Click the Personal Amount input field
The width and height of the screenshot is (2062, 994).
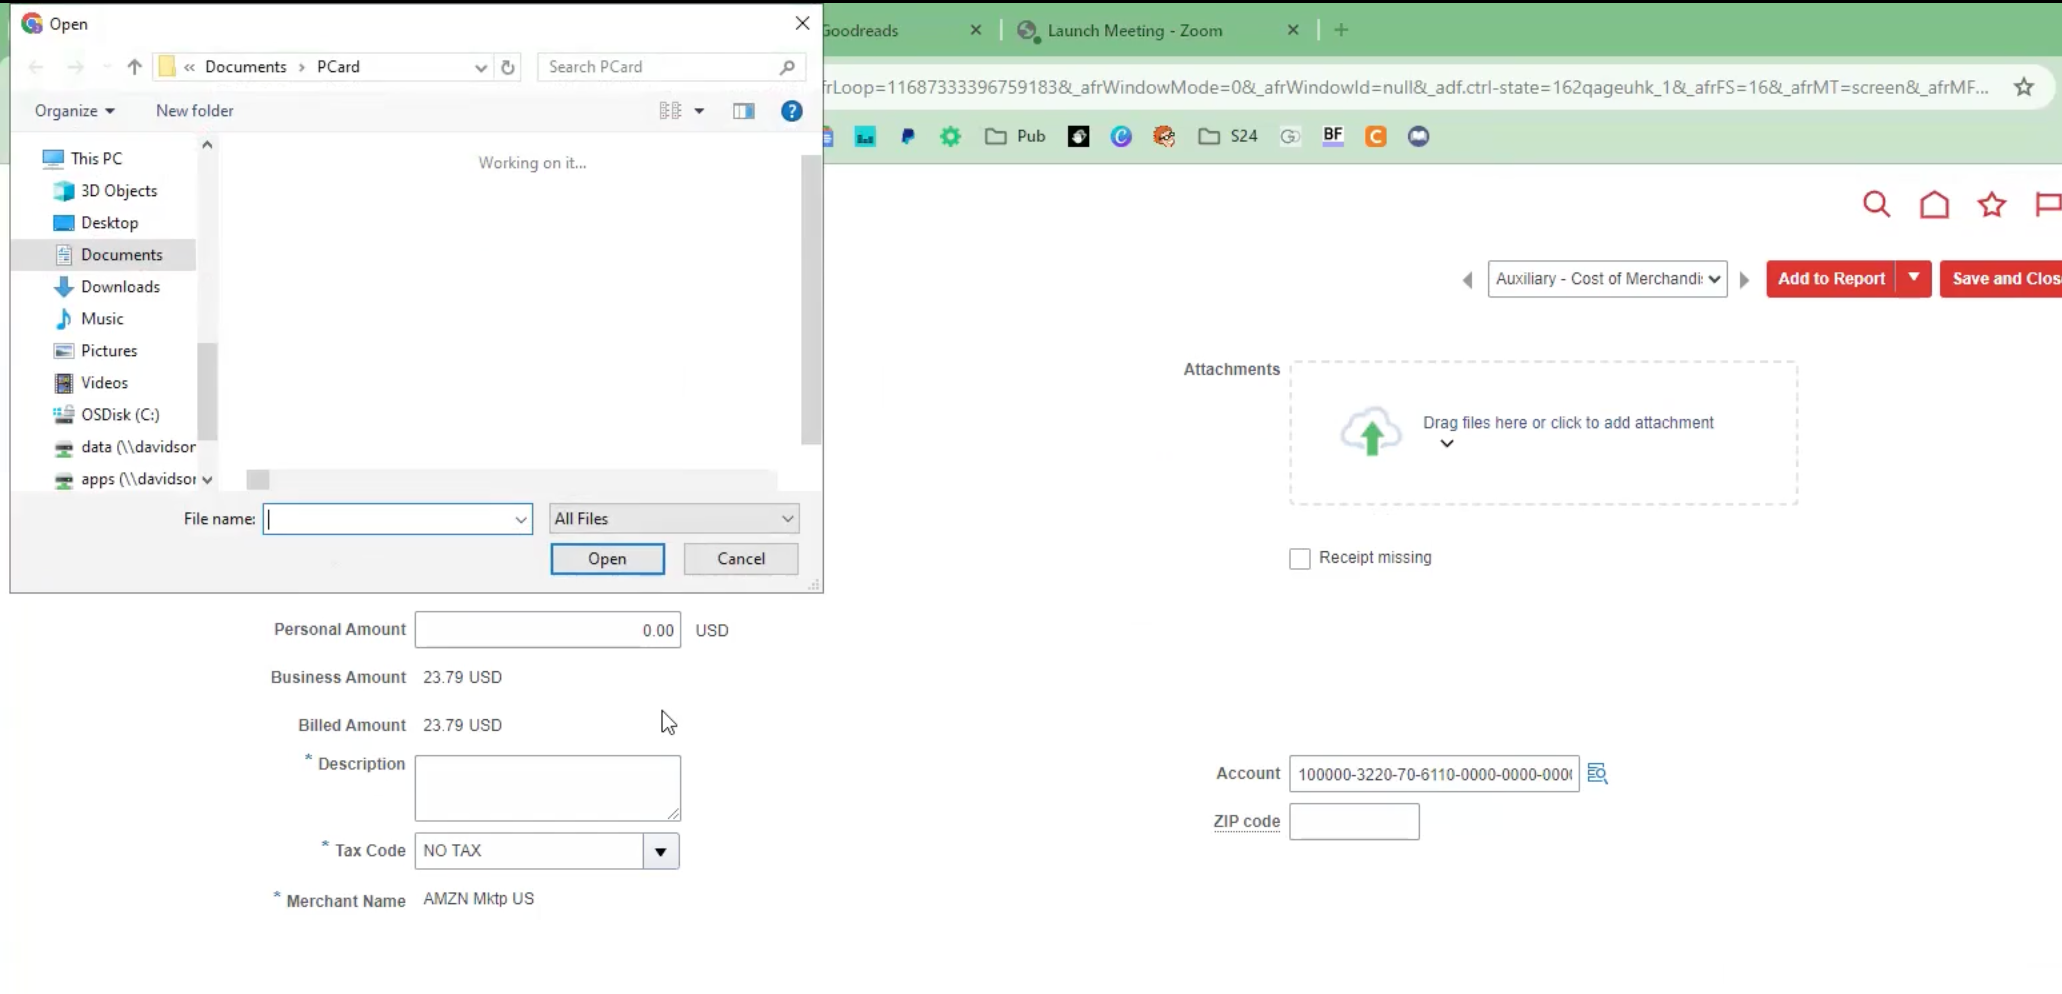(x=548, y=630)
